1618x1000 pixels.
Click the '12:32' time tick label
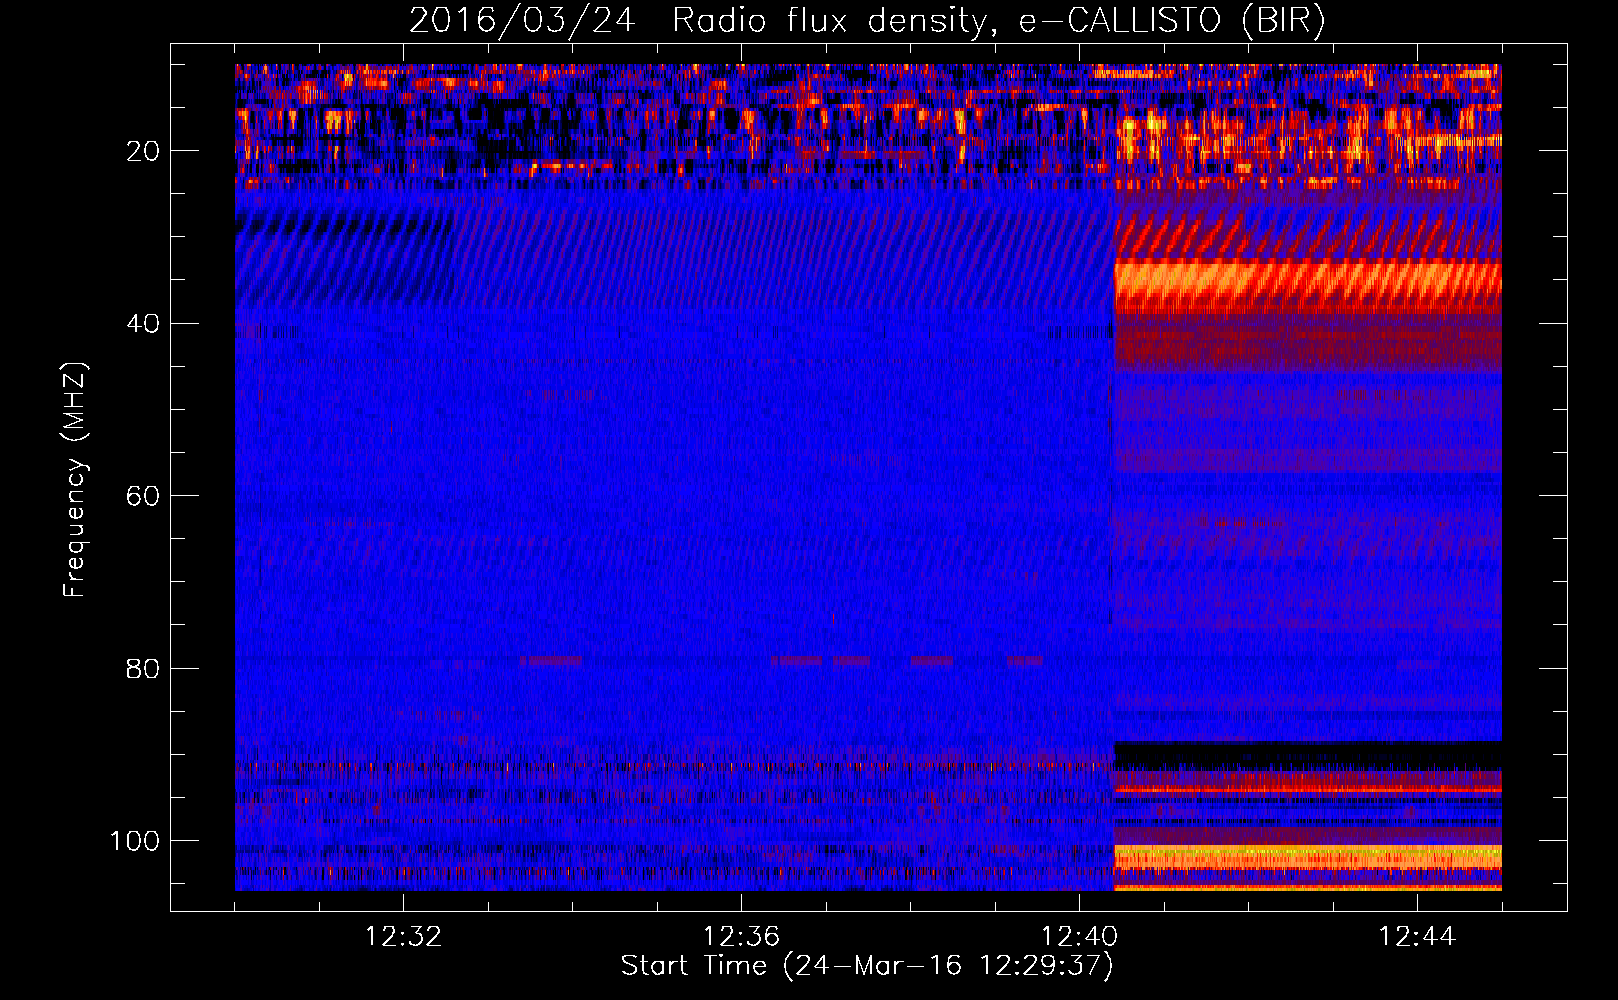pyautogui.click(x=403, y=937)
